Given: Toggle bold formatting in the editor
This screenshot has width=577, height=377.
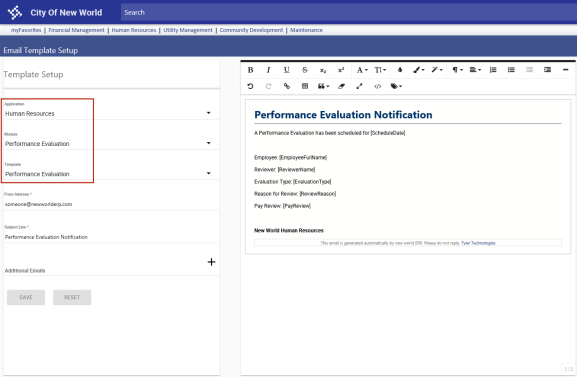Looking at the screenshot, I should coord(250,70).
